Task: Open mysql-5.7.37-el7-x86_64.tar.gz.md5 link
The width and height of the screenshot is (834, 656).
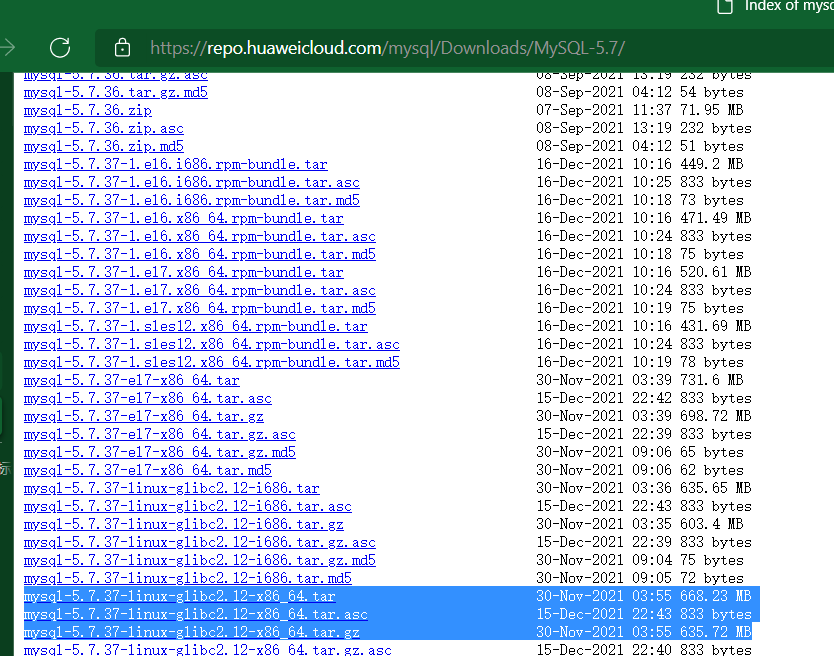Action: [x=160, y=452]
